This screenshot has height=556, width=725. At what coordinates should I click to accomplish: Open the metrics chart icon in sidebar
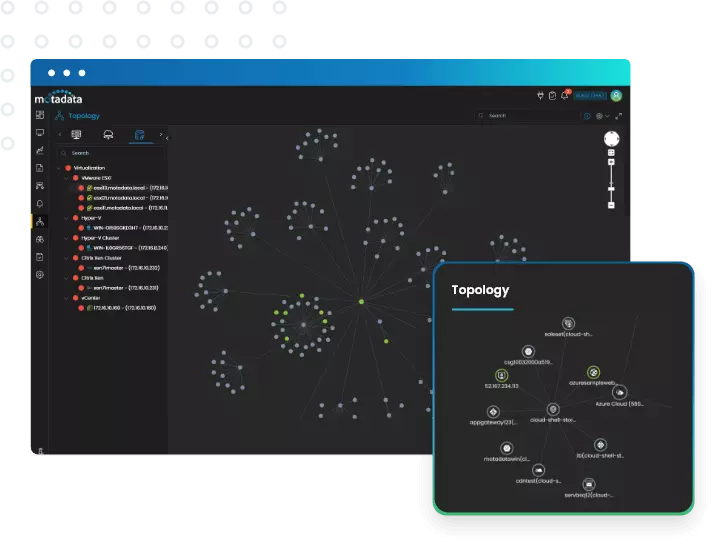[x=40, y=150]
